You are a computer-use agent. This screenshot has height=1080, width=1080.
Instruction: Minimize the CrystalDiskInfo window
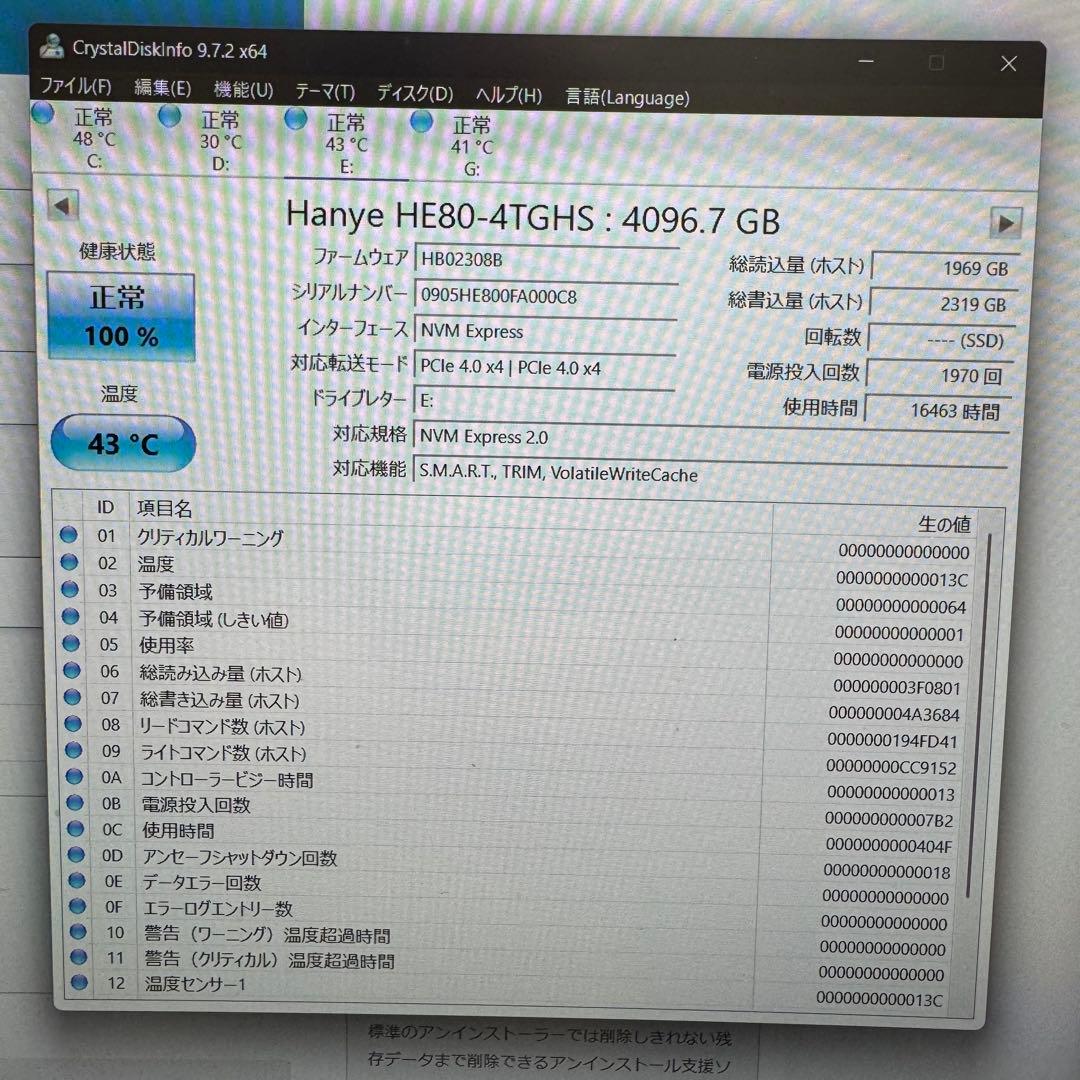(x=866, y=61)
